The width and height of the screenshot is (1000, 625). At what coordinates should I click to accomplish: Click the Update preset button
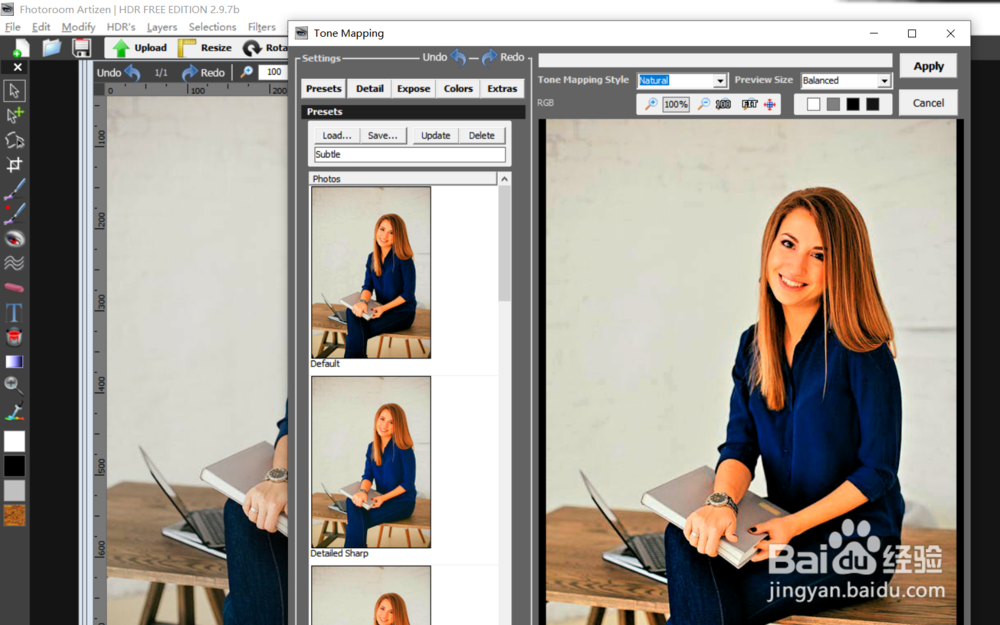(x=436, y=135)
